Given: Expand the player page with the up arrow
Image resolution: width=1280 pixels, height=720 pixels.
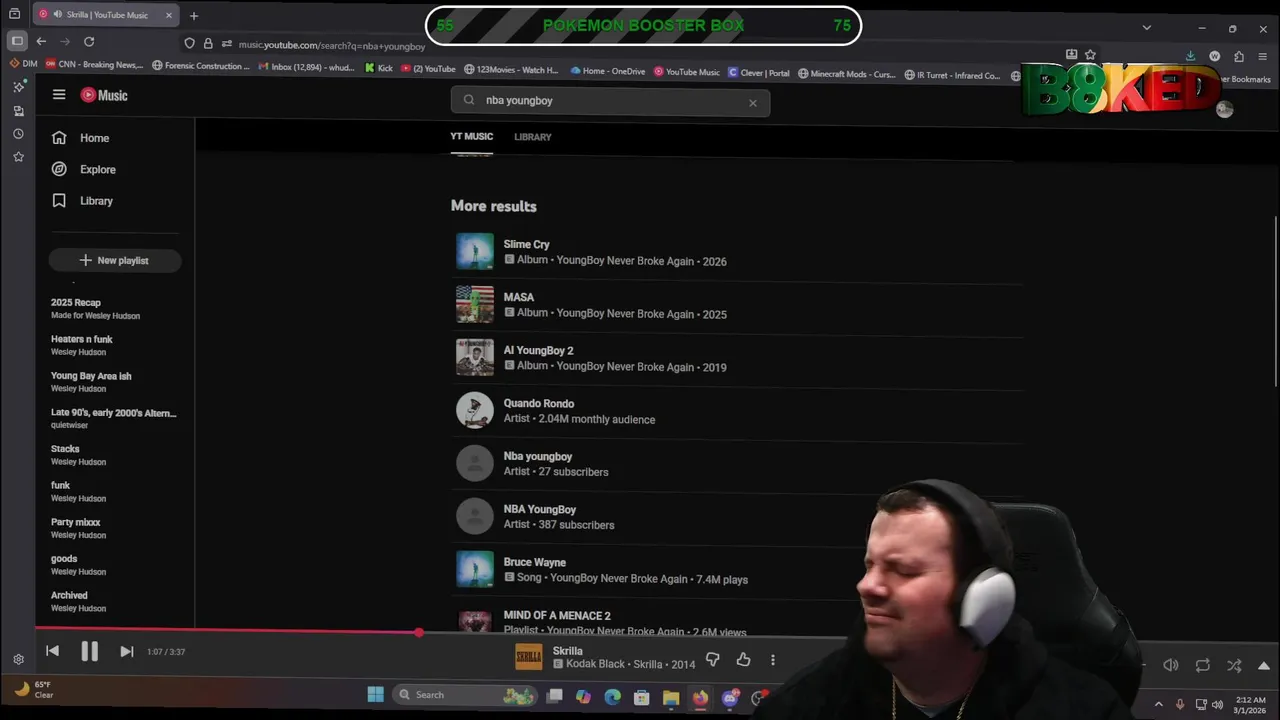Looking at the screenshot, I should pyautogui.click(x=1263, y=666).
